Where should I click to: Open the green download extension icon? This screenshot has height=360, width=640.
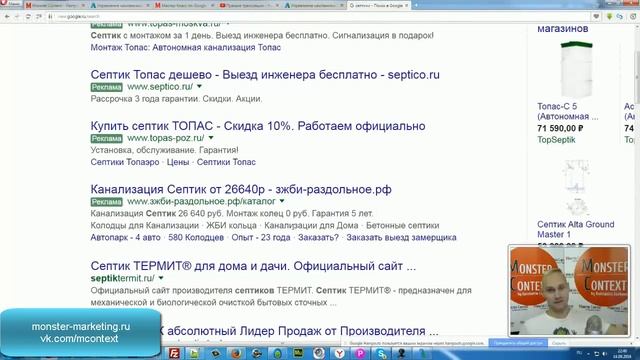point(609,17)
